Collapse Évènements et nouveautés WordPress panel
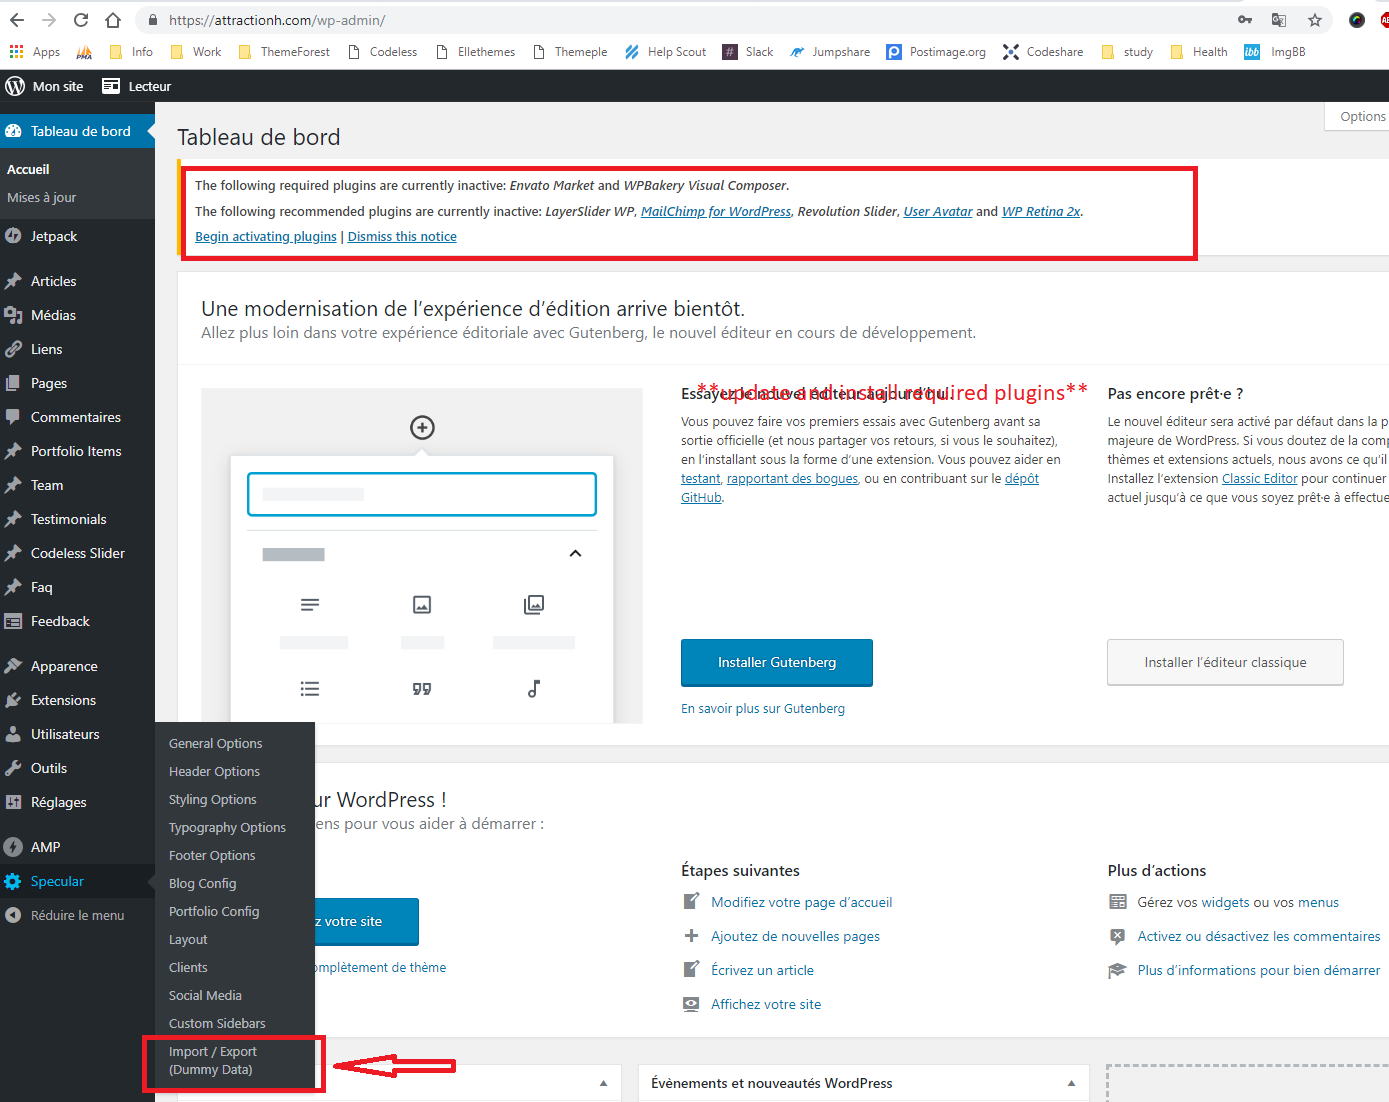 tap(1071, 1083)
